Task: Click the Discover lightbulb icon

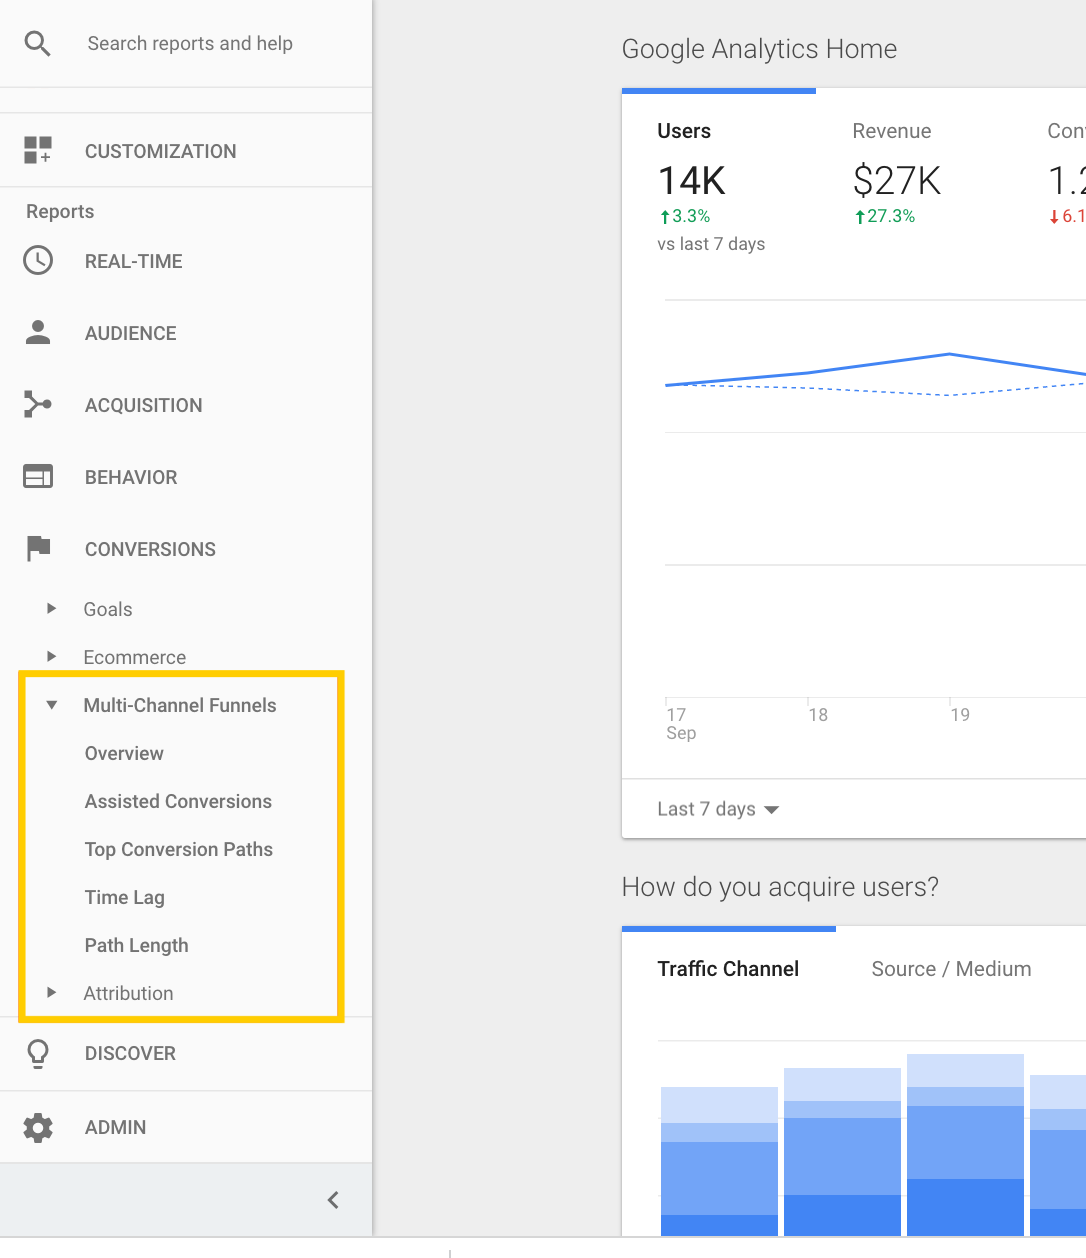Action: click(38, 1053)
